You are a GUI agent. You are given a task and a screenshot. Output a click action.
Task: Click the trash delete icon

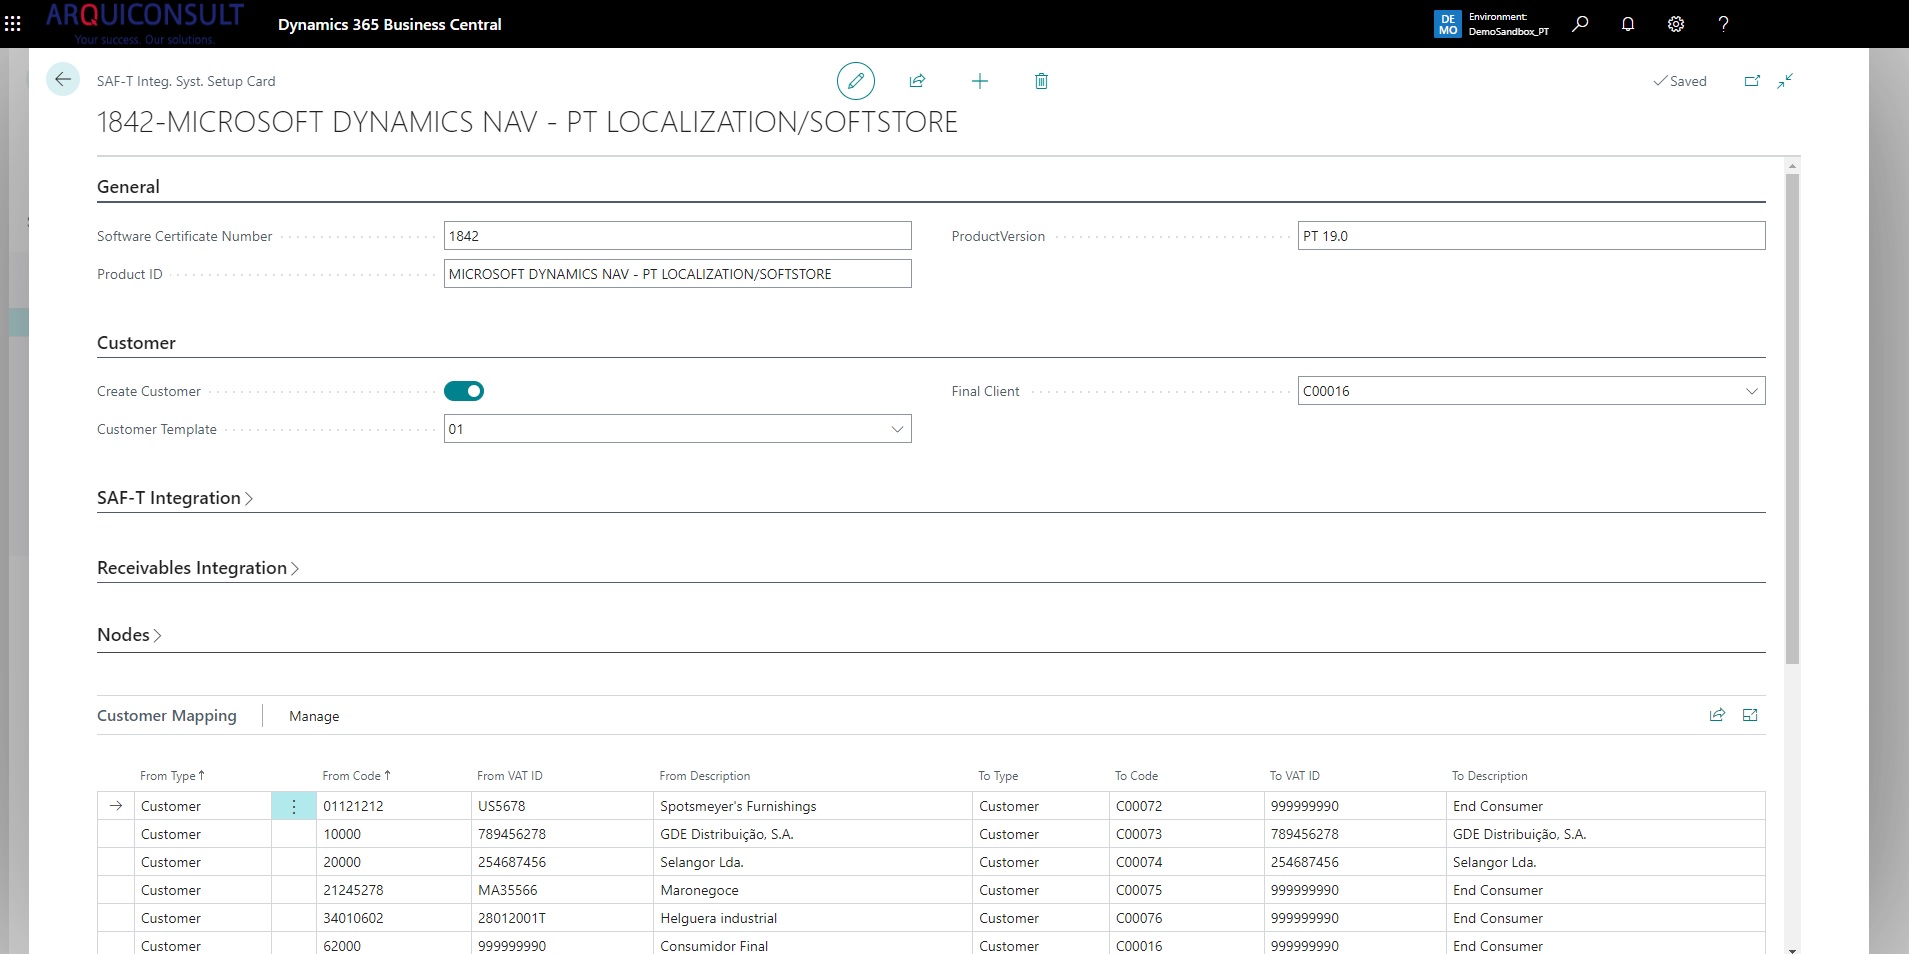pyautogui.click(x=1041, y=81)
